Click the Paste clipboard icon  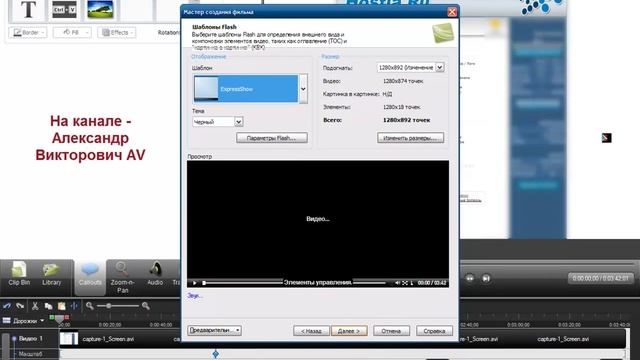(61, 306)
